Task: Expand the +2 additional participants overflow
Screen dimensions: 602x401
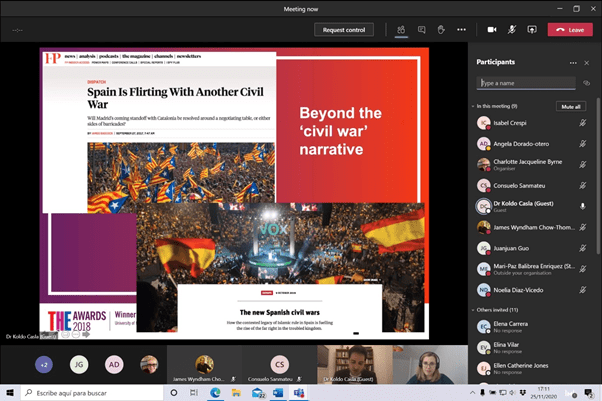Action: point(44,365)
